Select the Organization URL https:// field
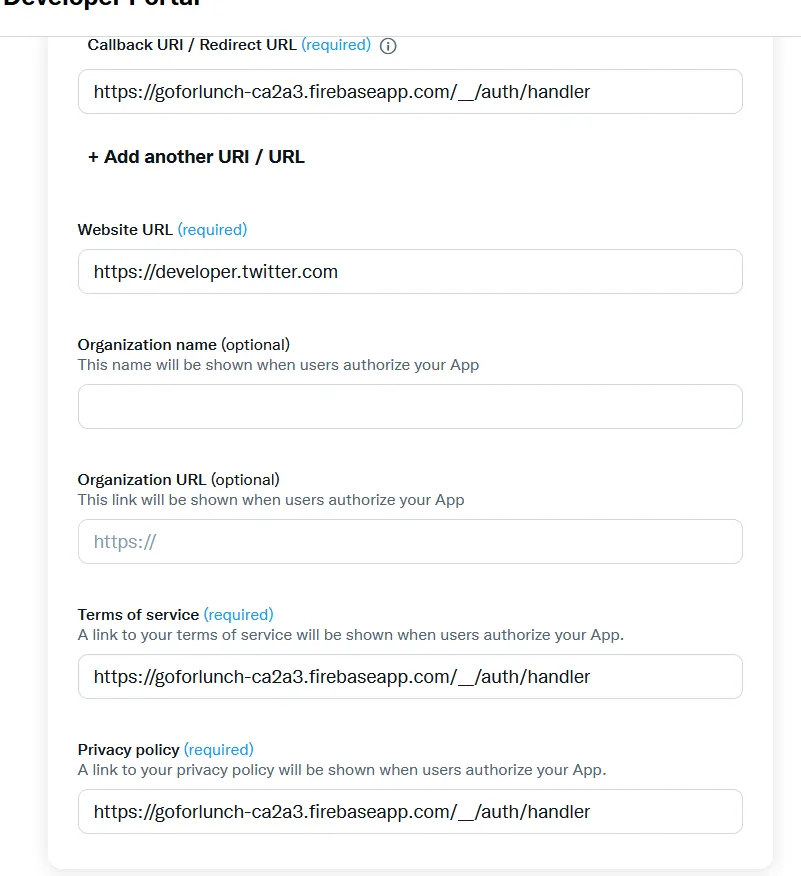This screenshot has width=801, height=876. [410, 542]
